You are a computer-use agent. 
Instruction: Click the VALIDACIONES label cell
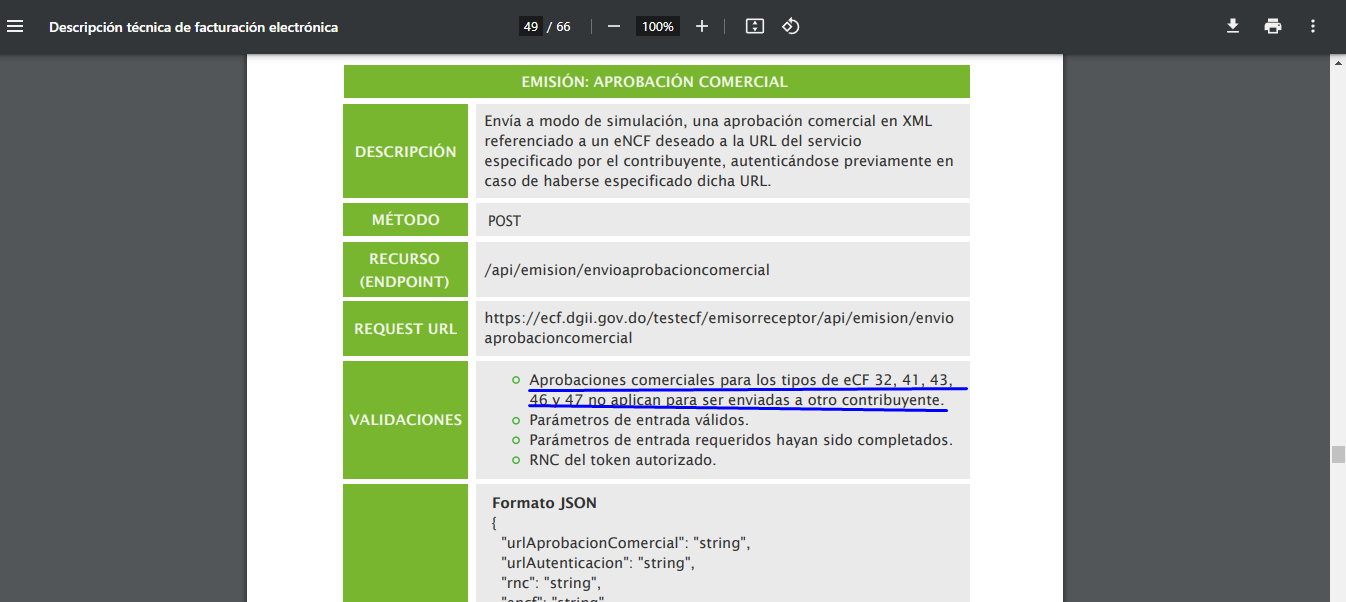click(x=406, y=420)
